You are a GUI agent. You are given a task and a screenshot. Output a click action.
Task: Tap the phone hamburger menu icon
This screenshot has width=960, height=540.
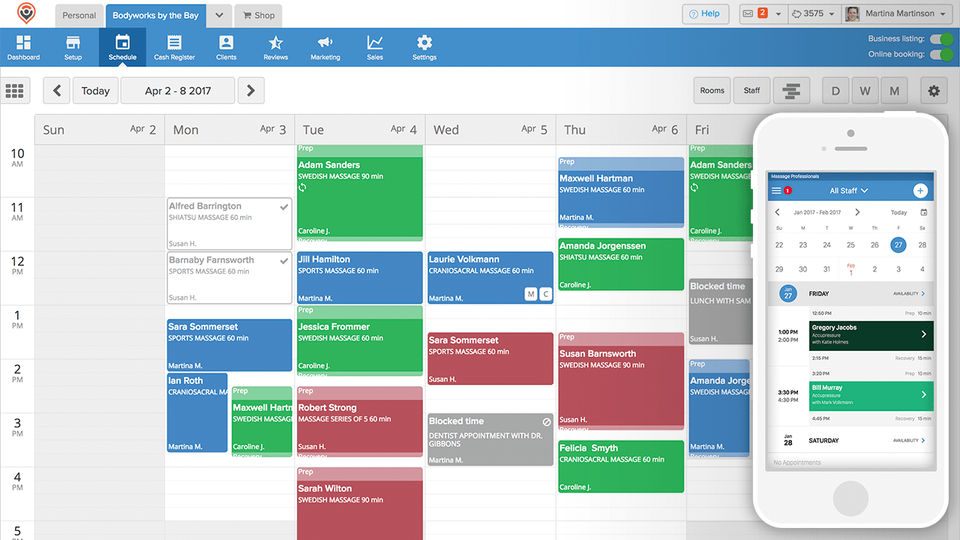[776, 191]
